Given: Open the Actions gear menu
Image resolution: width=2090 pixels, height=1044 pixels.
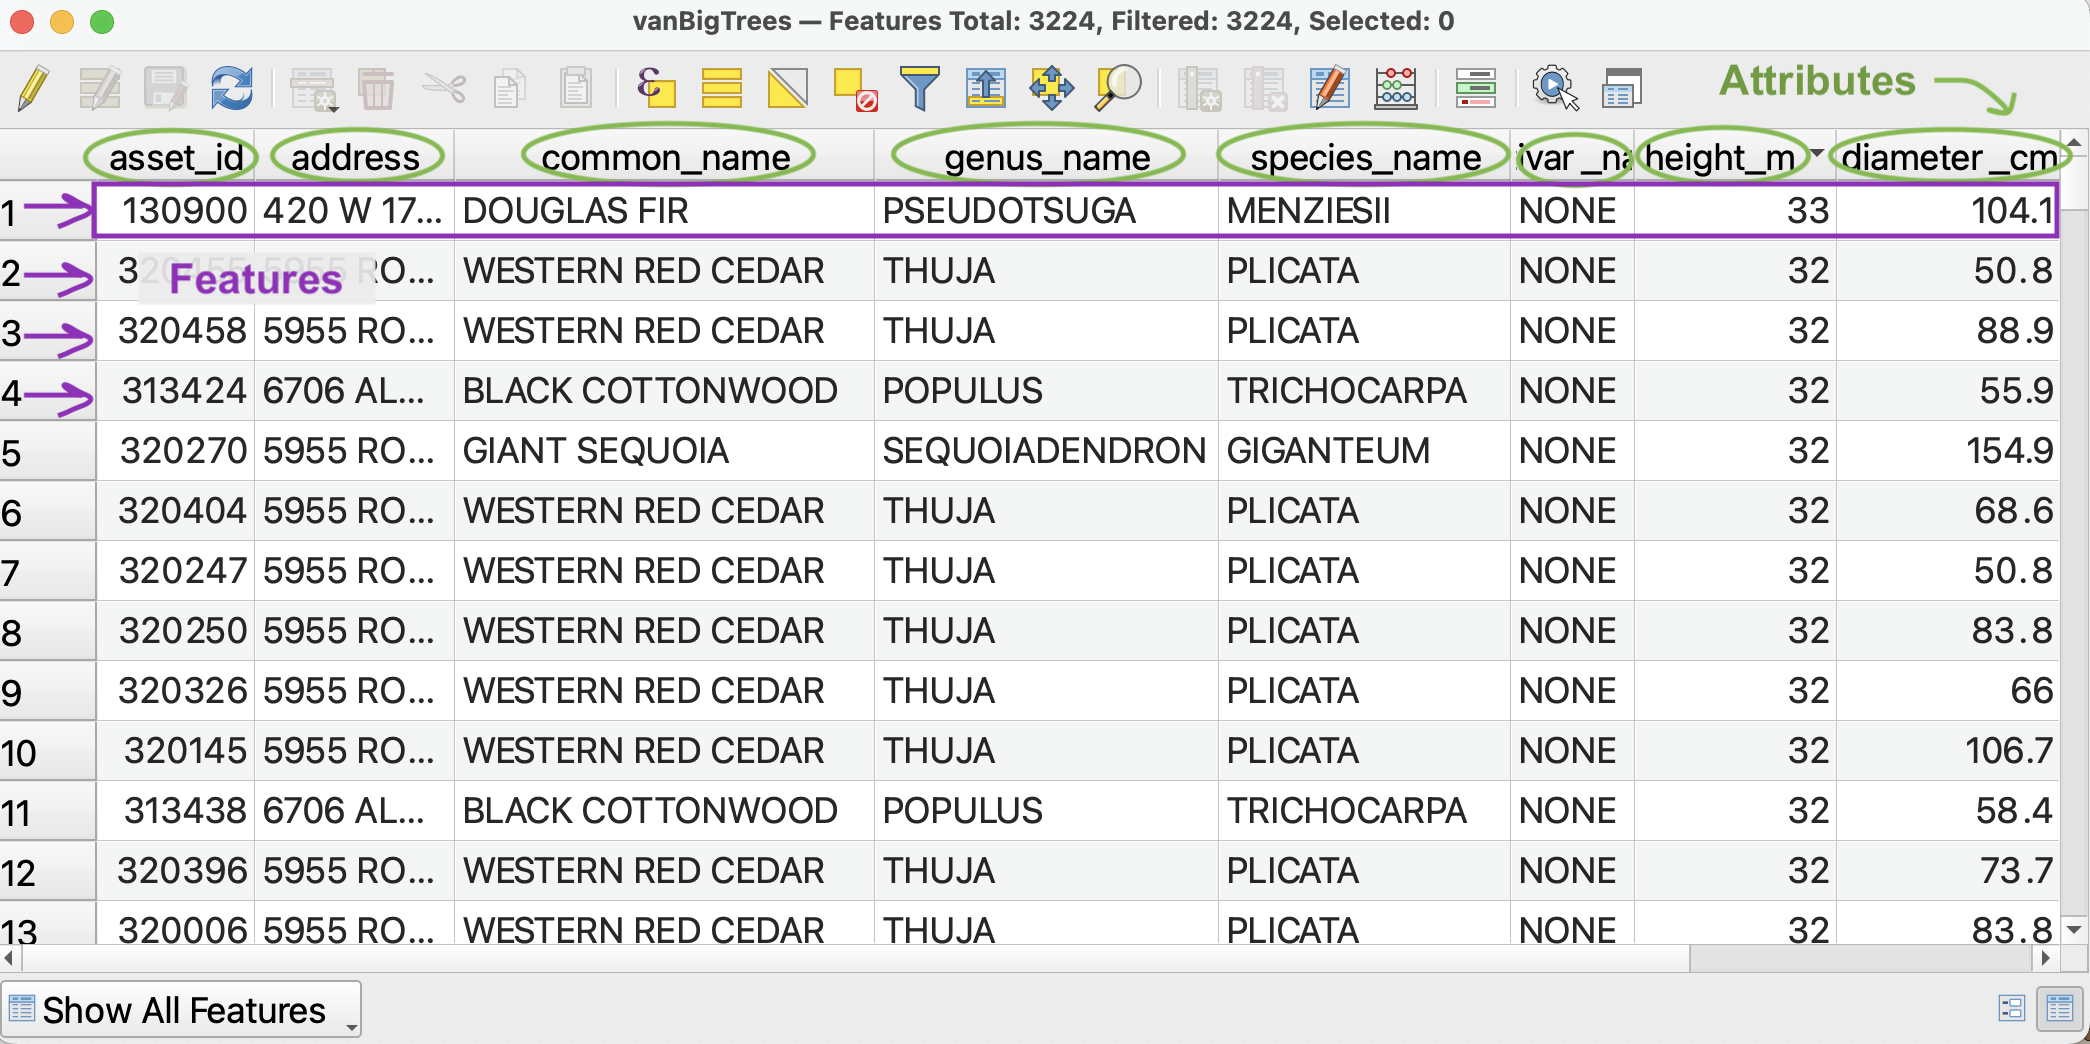Looking at the screenshot, I should 1554,88.
